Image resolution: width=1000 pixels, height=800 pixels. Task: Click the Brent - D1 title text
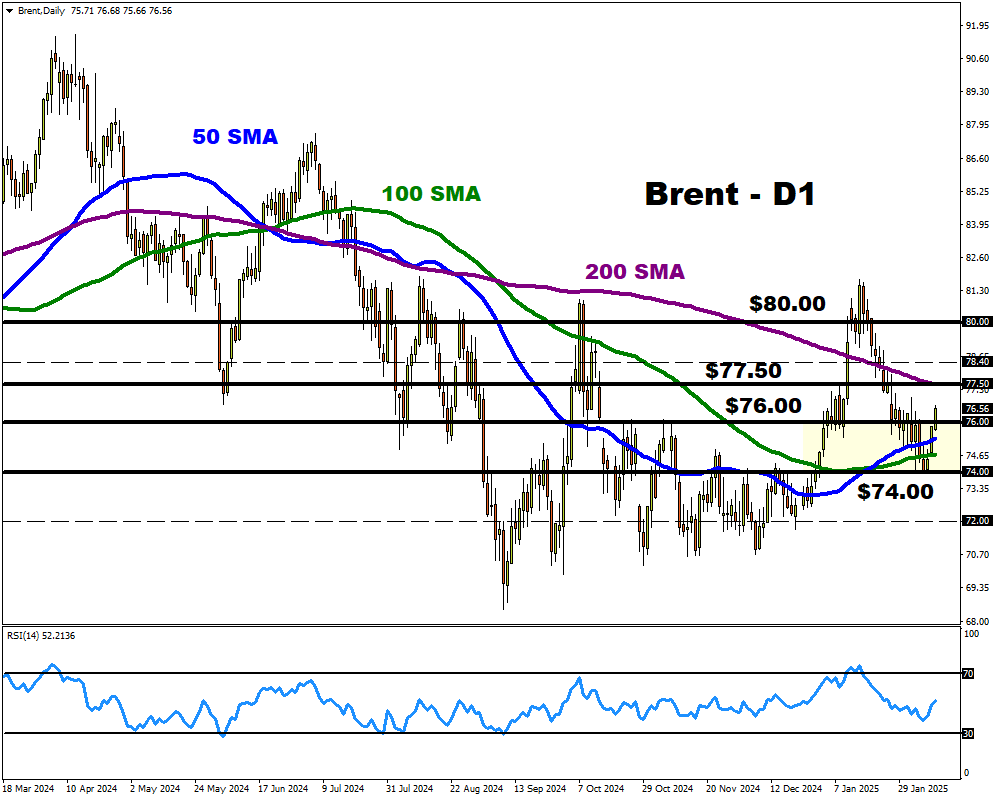729,193
